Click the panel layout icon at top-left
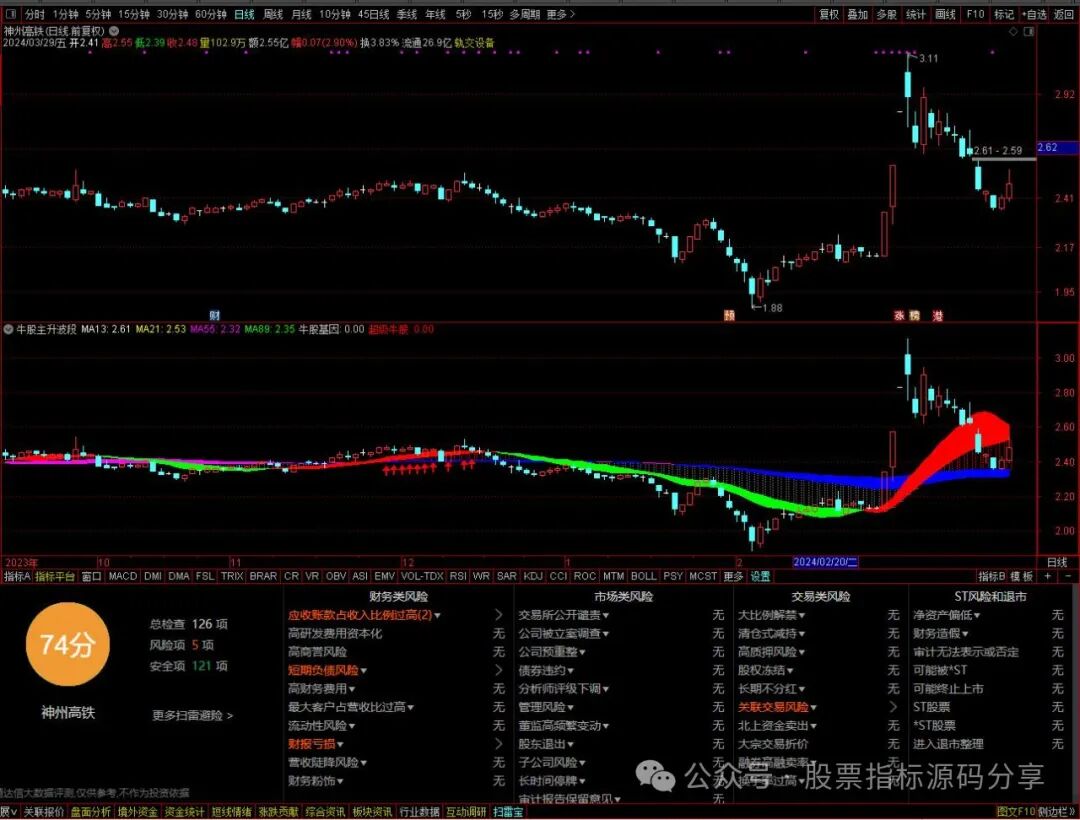Screen dimensions: 1080x820 [10, 14]
